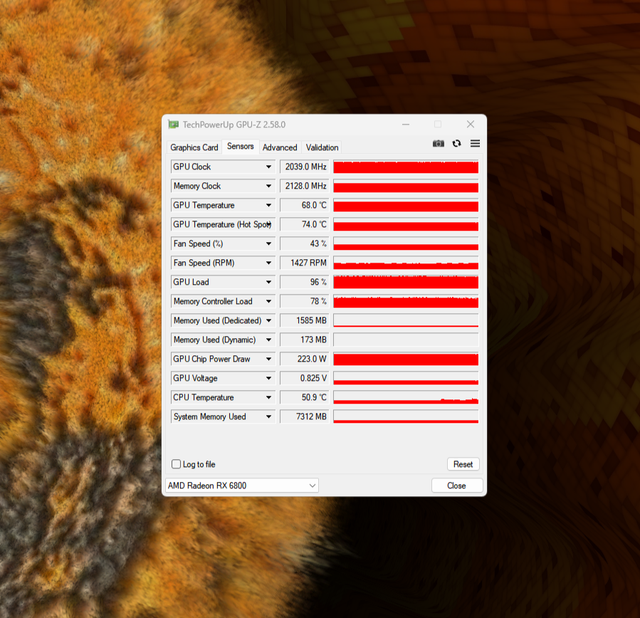Click the 96 % GPU load value
This screenshot has width=640, height=618.
click(x=304, y=282)
